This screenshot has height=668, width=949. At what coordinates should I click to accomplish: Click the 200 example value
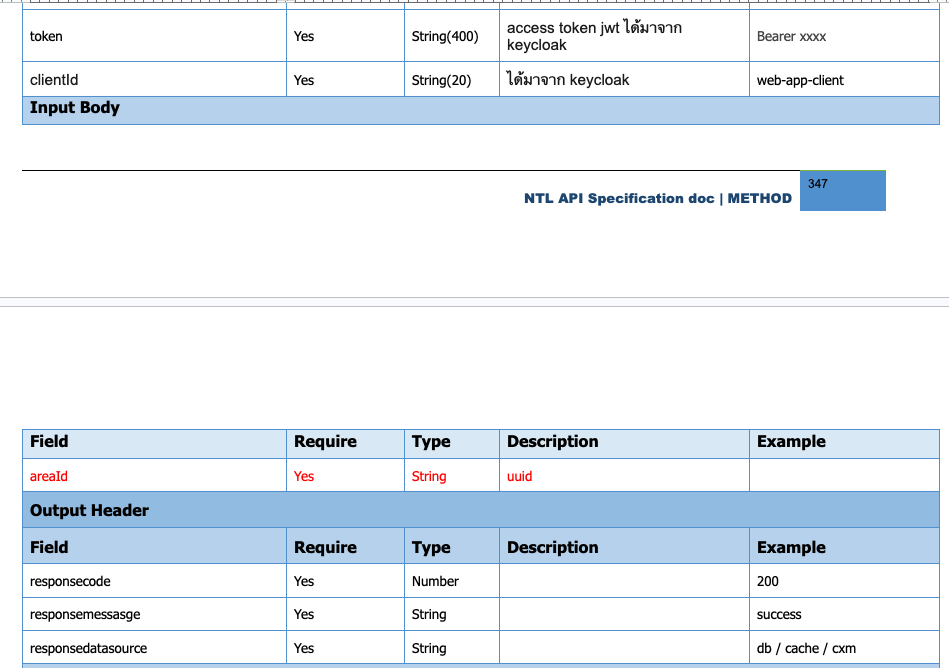pyautogui.click(x=768, y=581)
